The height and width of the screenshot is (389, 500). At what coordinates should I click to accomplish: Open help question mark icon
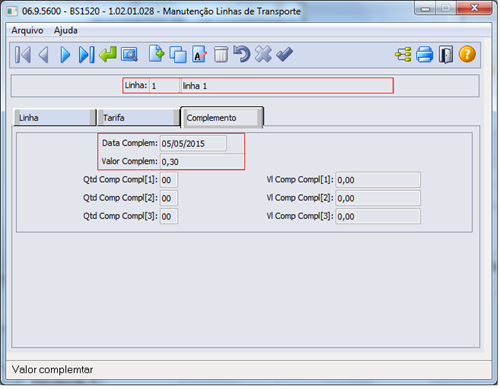coord(467,54)
